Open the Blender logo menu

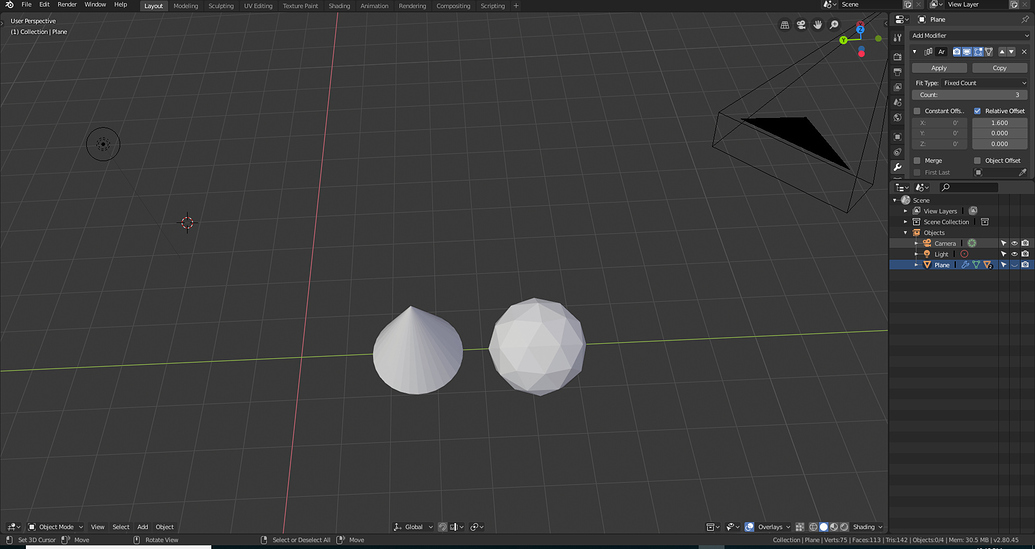[9, 5]
